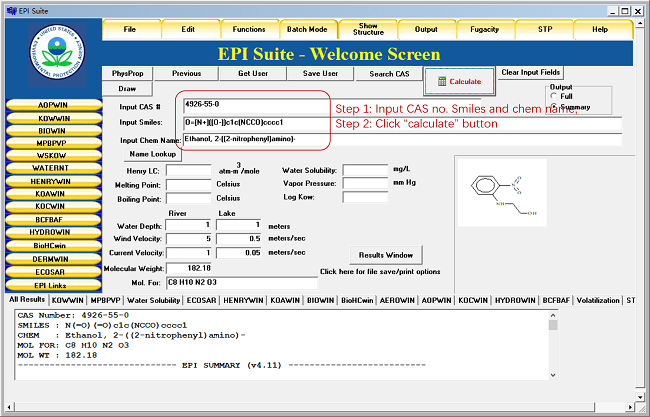Click the Vapor Pressure input field

pos(365,183)
